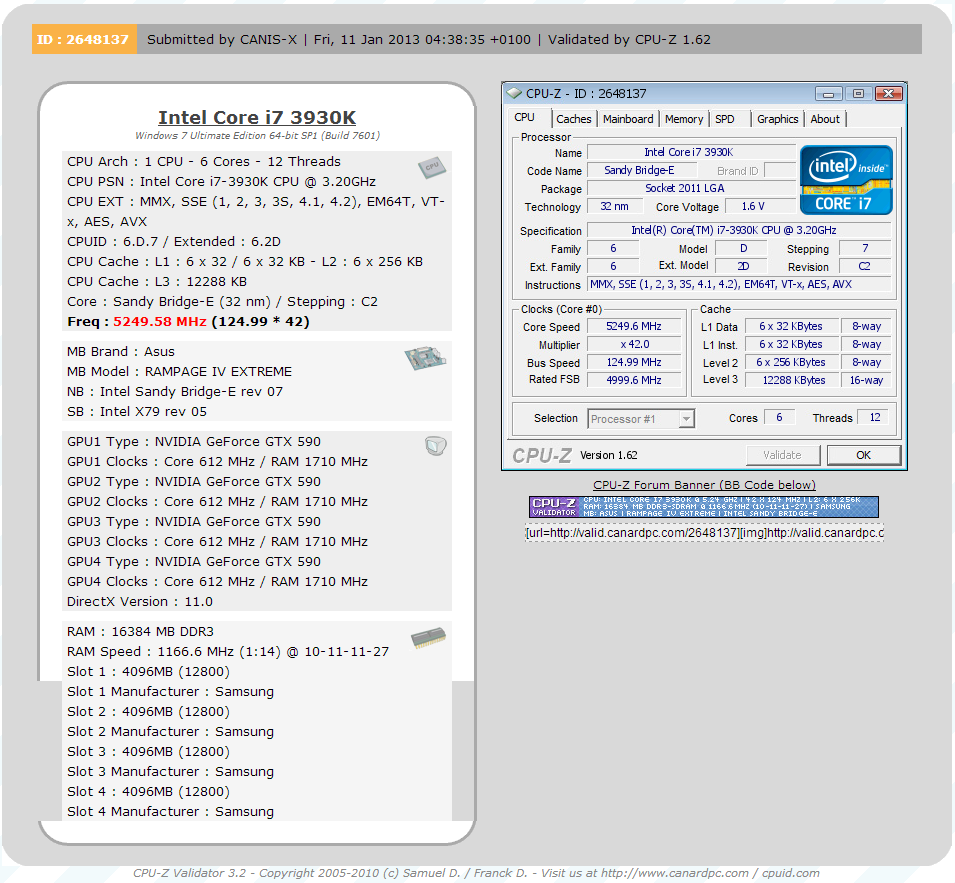Select the Memory tab
The height and width of the screenshot is (883, 955).
coord(684,119)
